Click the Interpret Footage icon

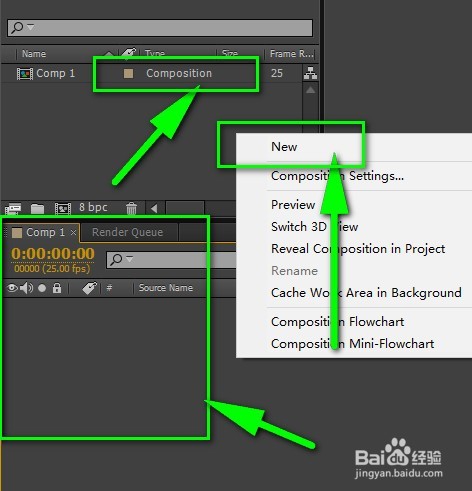[13, 209]
